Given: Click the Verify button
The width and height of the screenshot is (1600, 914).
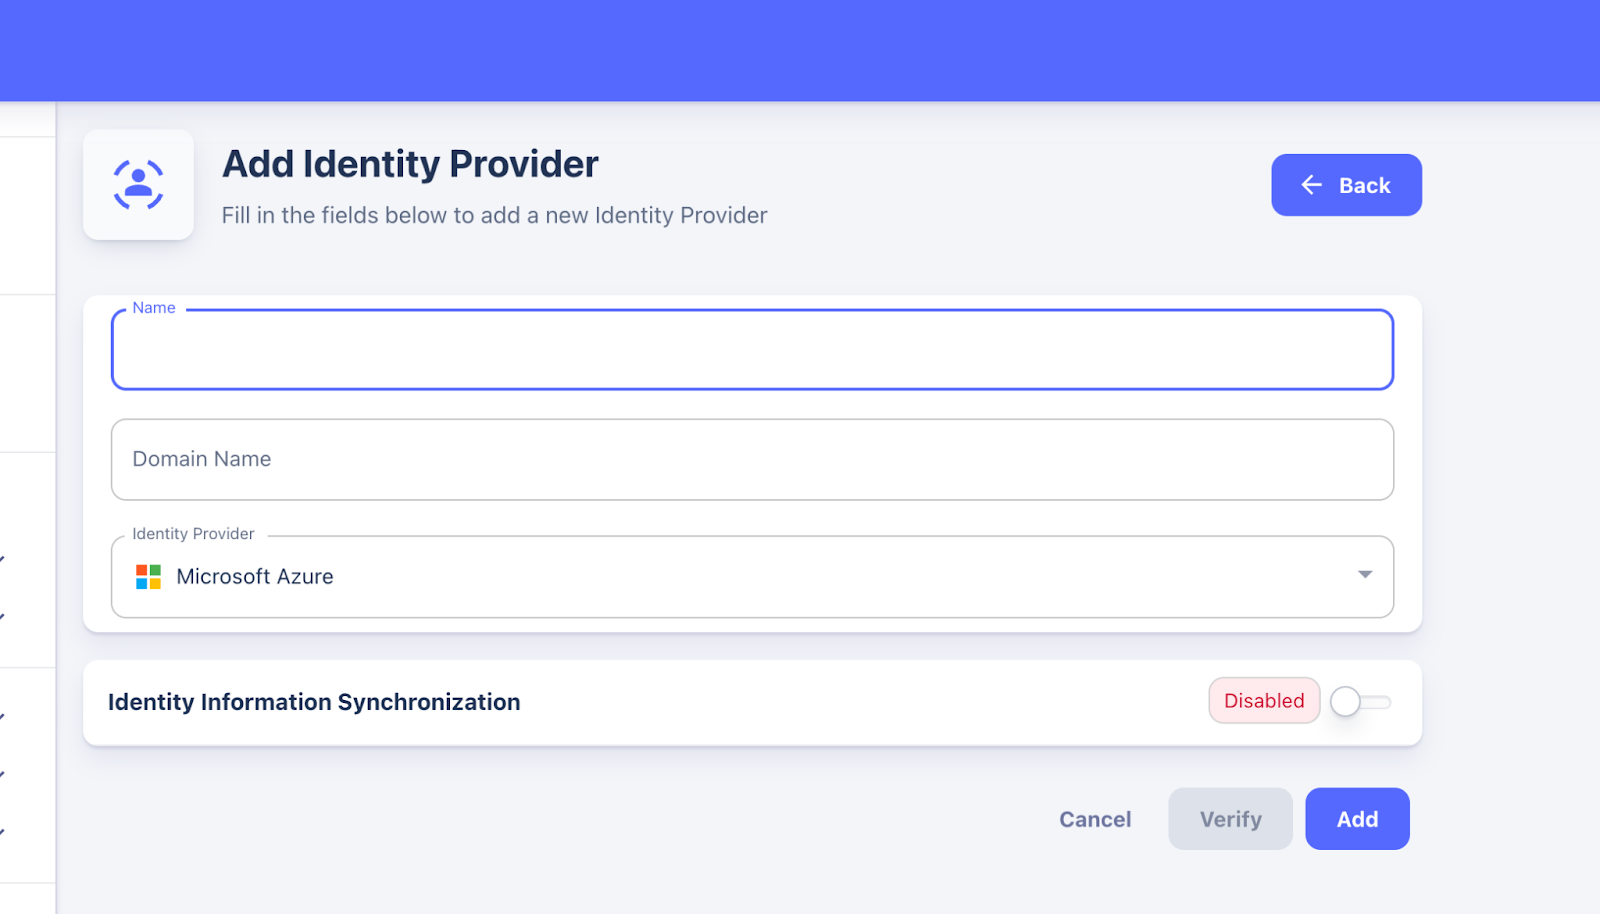Looking at the screenshot, I should click(x=1229, y=818).
